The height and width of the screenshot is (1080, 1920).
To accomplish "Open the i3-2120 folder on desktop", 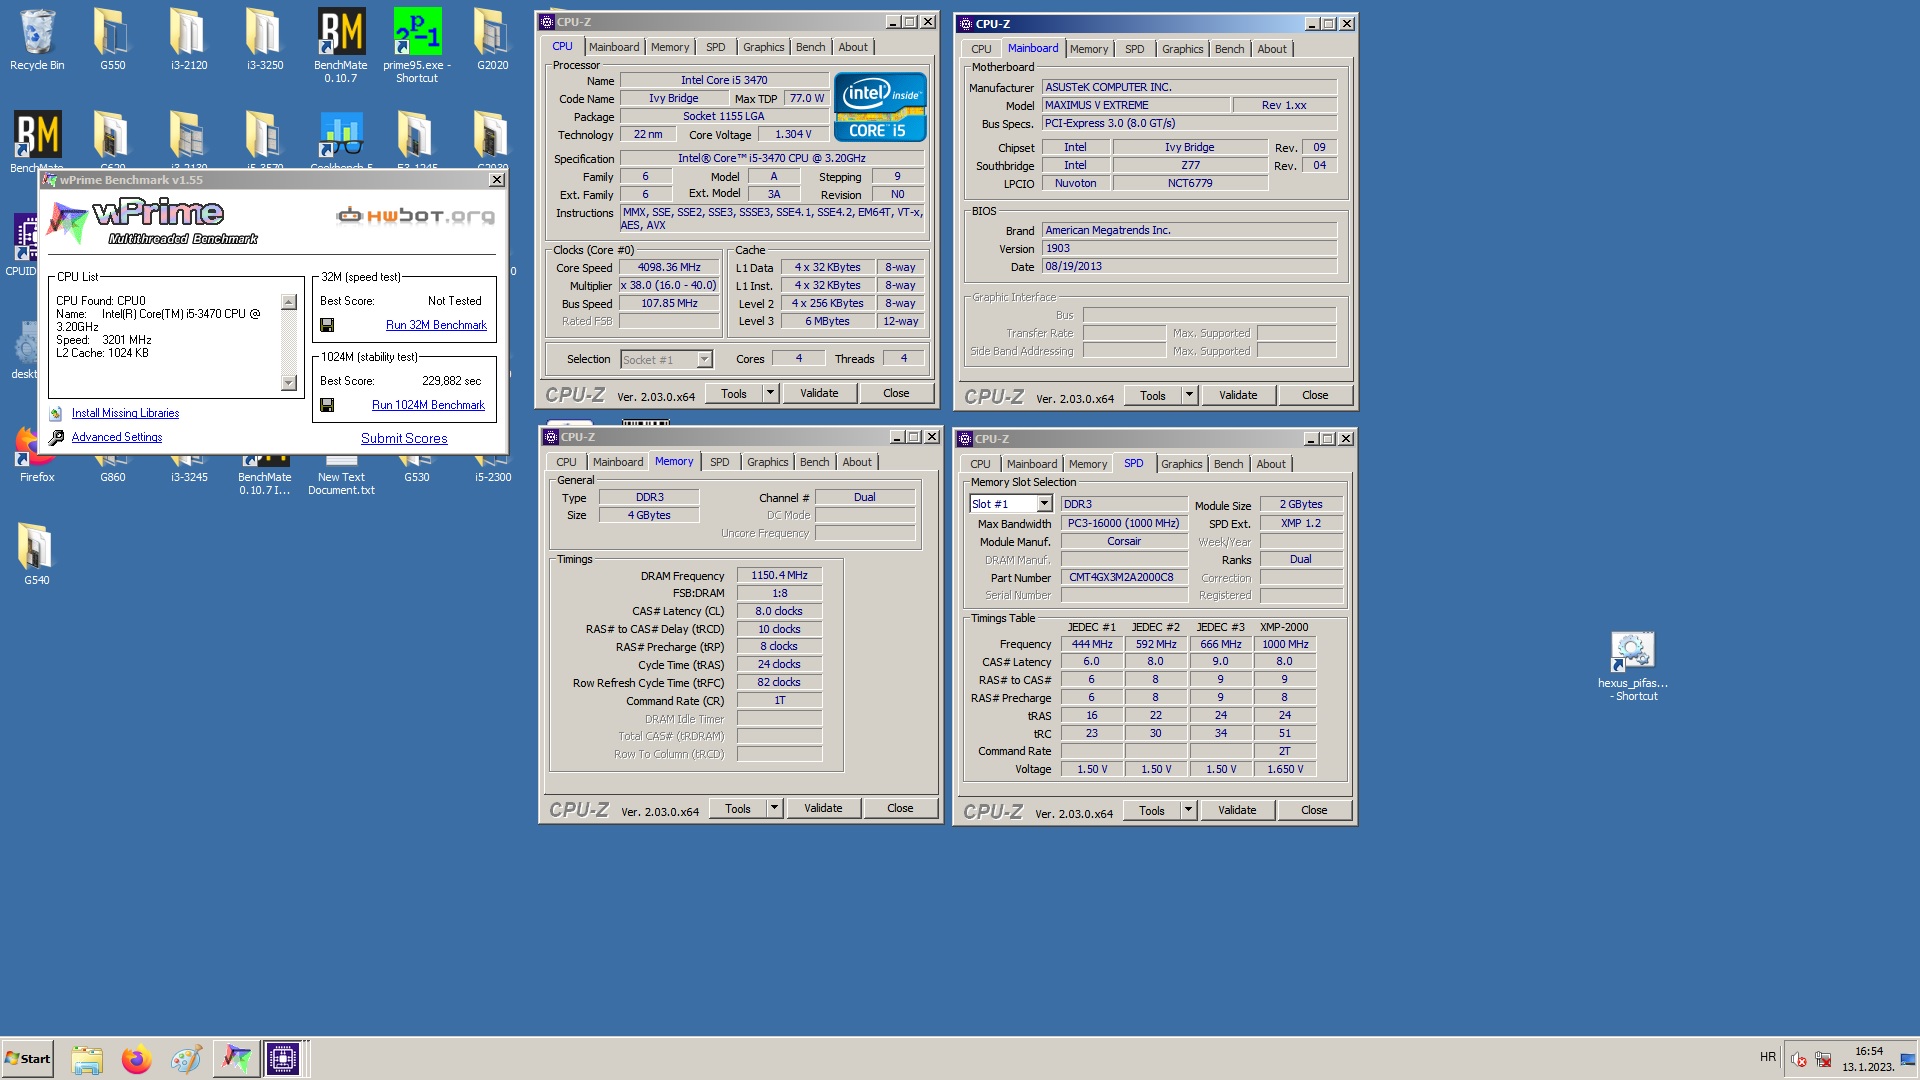I will (x=188, y=40).
